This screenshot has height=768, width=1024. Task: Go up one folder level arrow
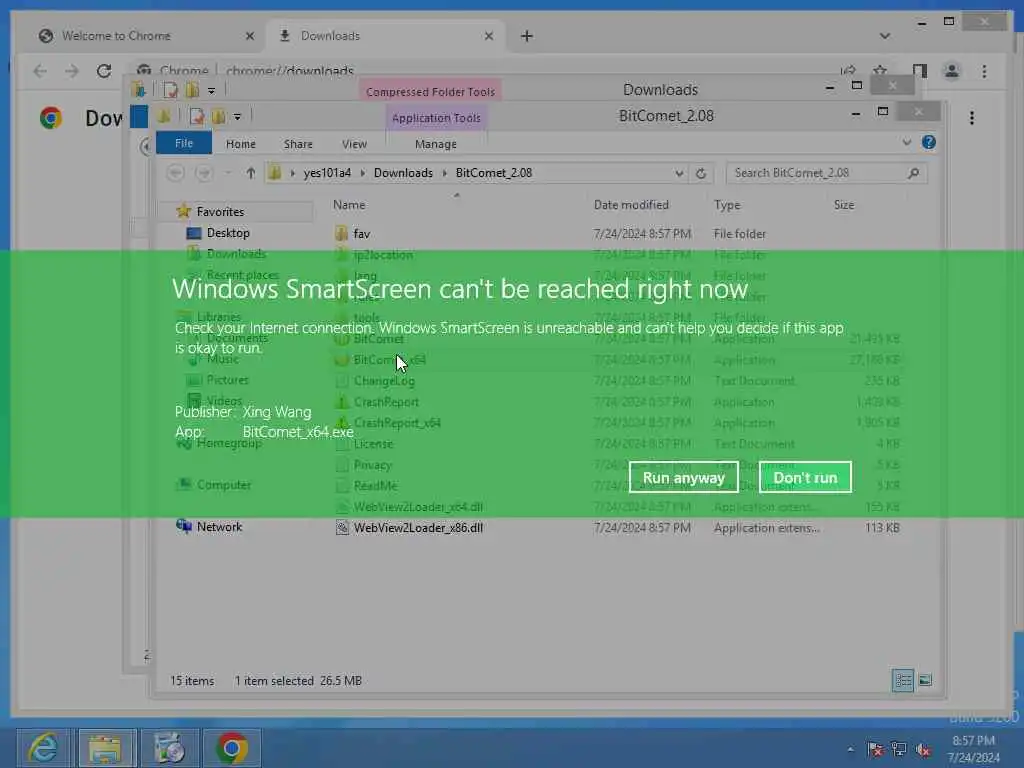coord(251,173)
